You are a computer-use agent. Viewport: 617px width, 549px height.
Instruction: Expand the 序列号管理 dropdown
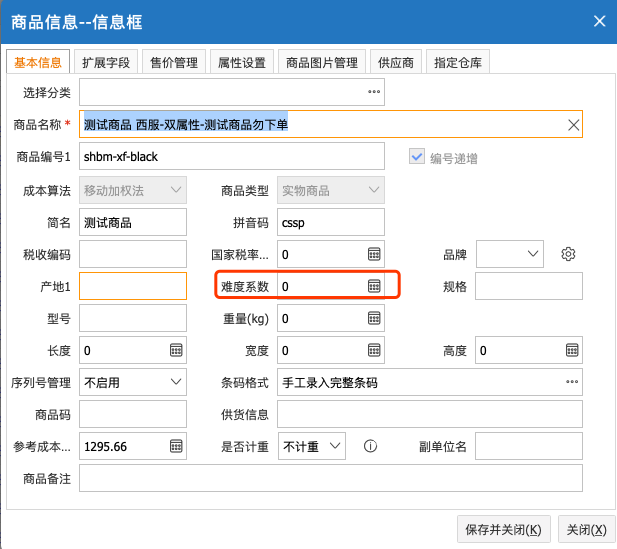coord(133,382)
